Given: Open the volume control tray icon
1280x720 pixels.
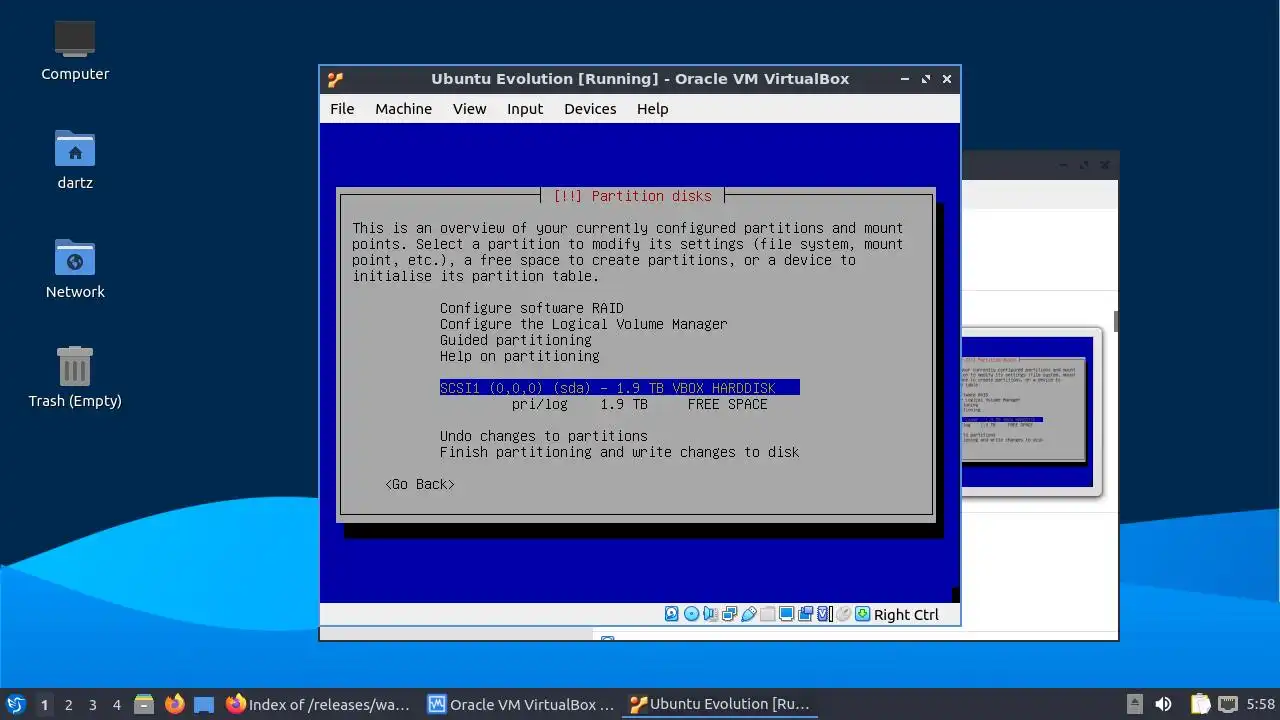Looking at the screenshot, I should [x=1163, y=704].
